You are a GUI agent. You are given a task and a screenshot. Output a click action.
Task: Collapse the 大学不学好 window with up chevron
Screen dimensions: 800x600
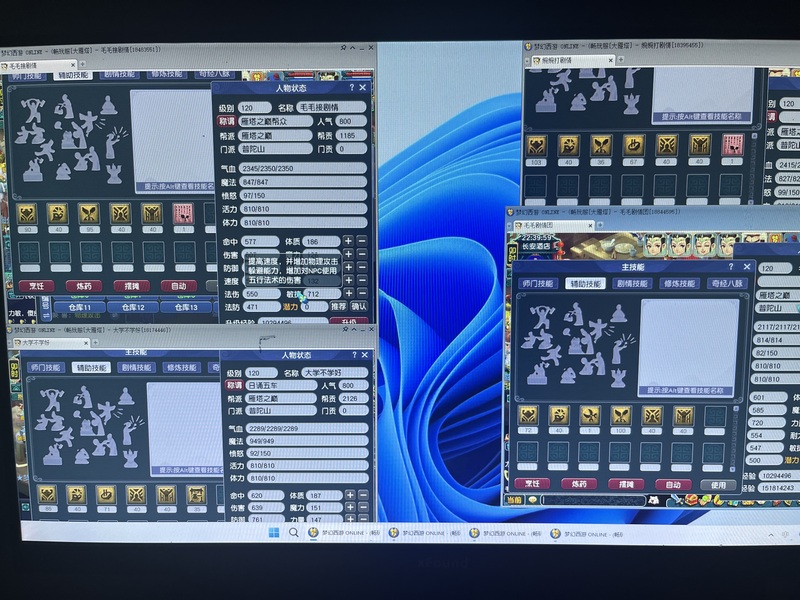coord(354,330)
